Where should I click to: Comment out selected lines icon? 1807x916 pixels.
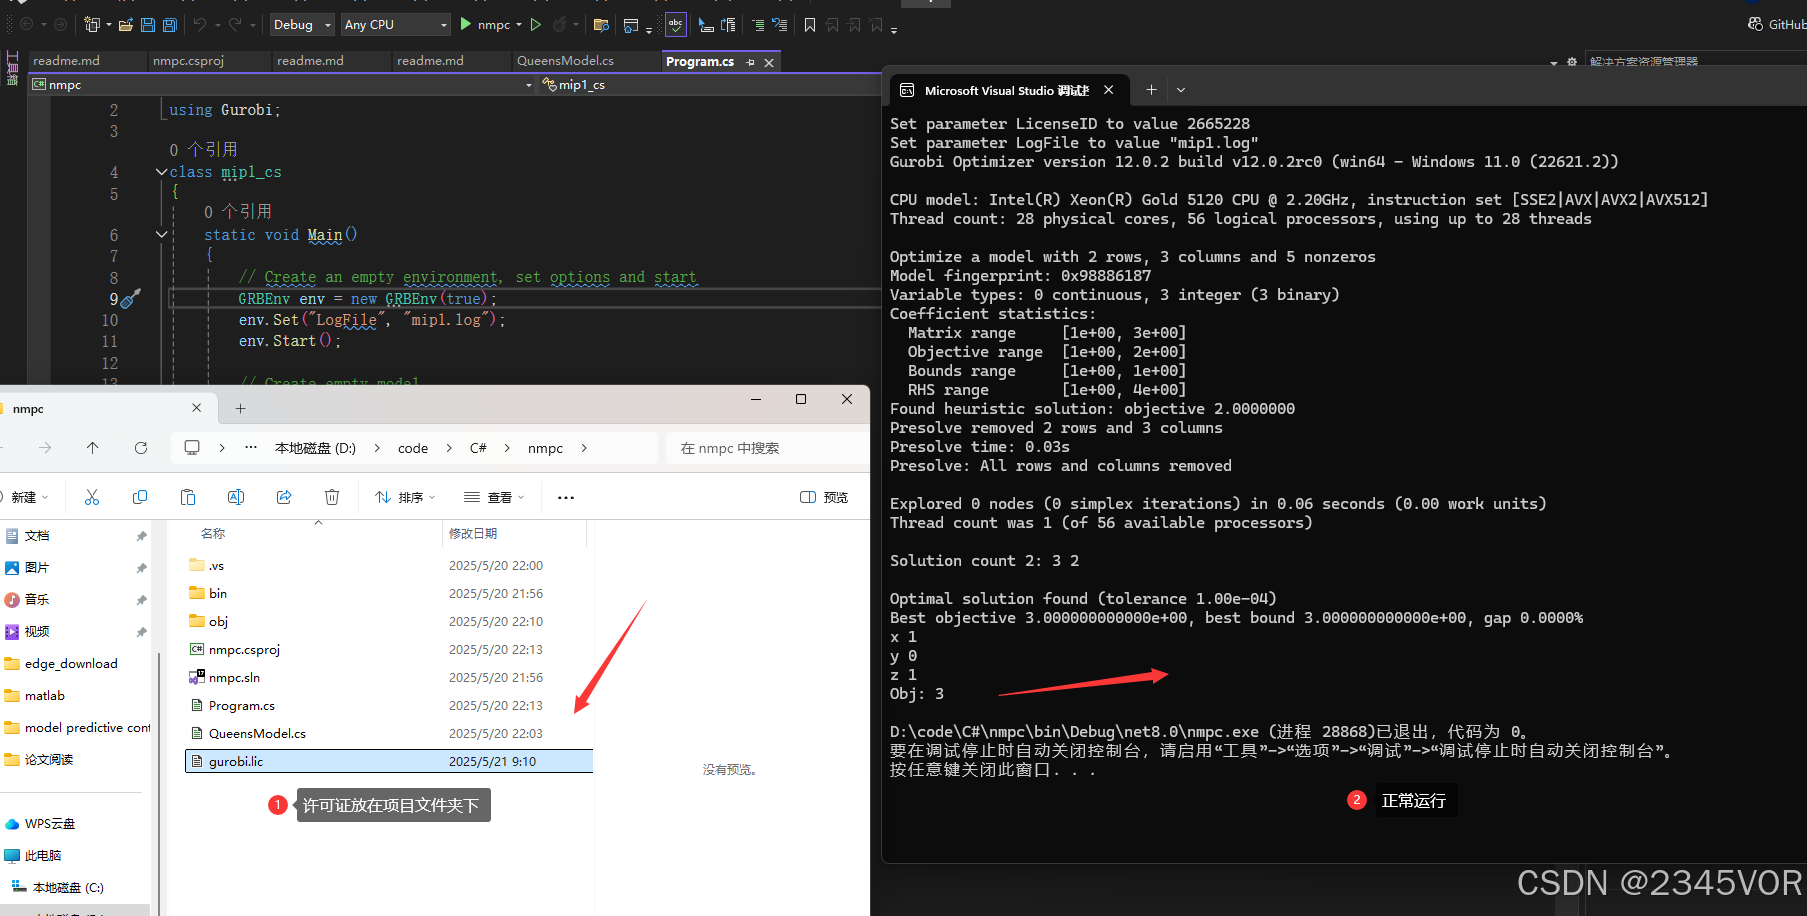tap(758, 24)
